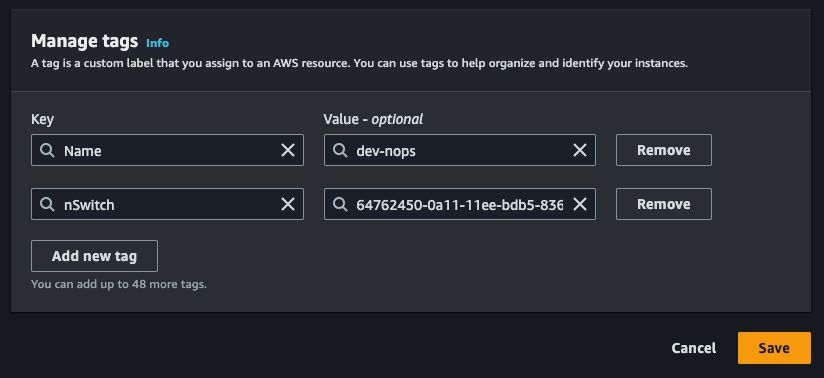The image size is (824, 378).
Task: Cancel the tag changes
Action: point(694,348)
